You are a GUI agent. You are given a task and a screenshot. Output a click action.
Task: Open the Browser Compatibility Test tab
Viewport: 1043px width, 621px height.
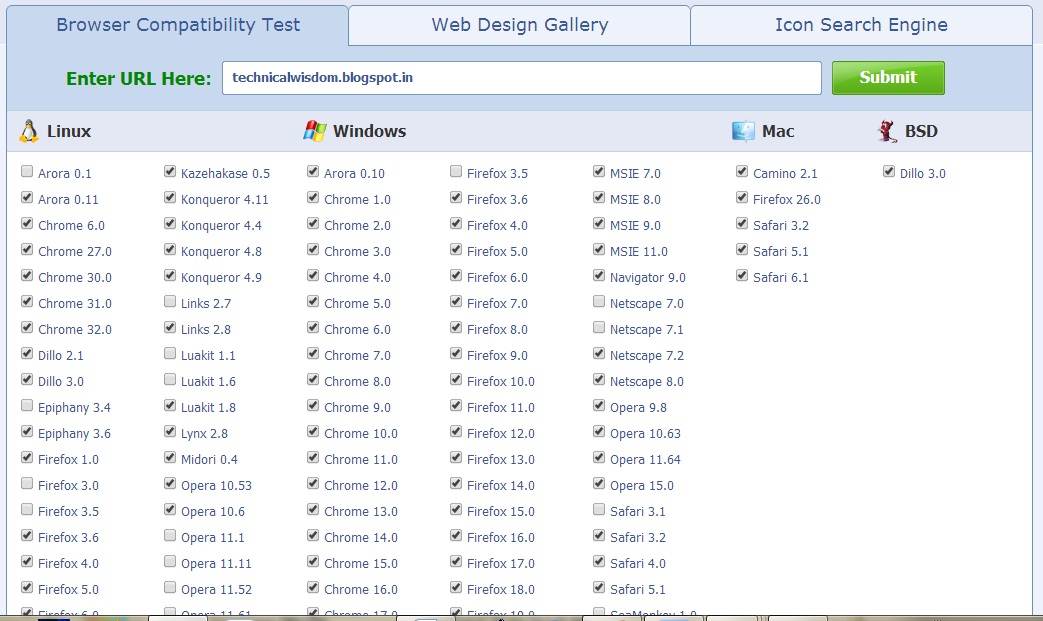click(x=178, y=25)
